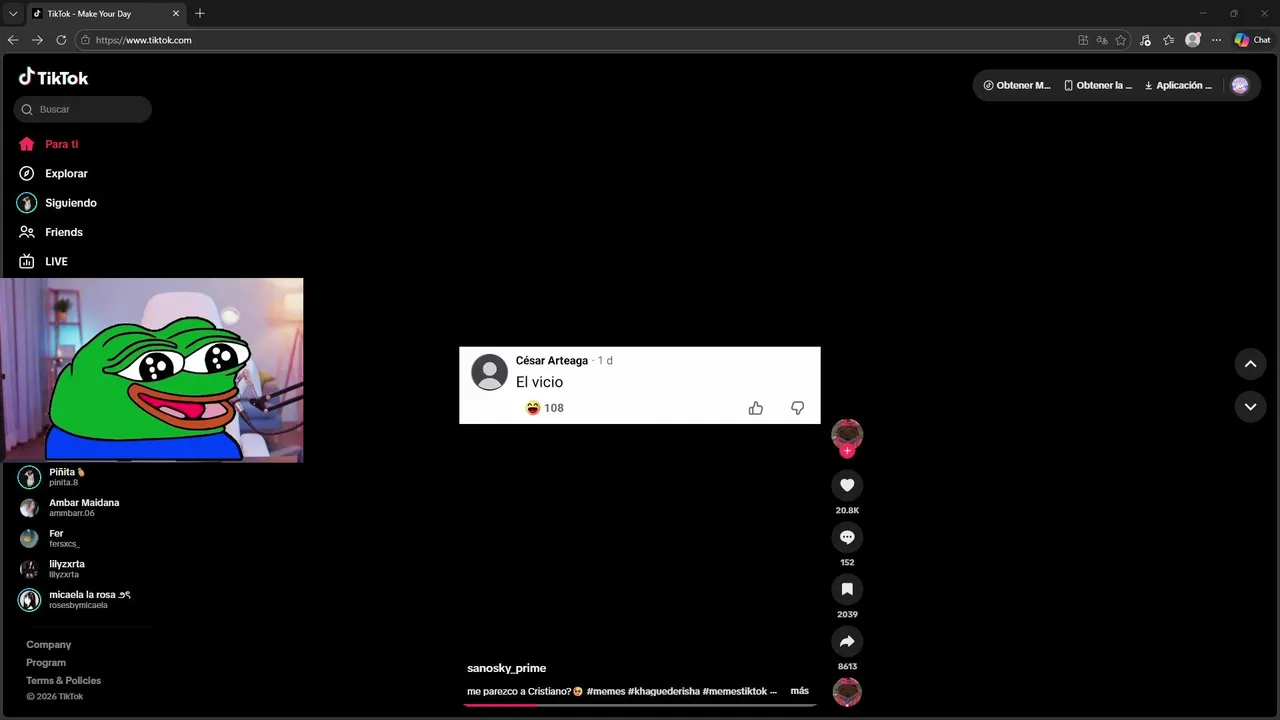Click the 'Obtener M...' button

click(1017, 85)
